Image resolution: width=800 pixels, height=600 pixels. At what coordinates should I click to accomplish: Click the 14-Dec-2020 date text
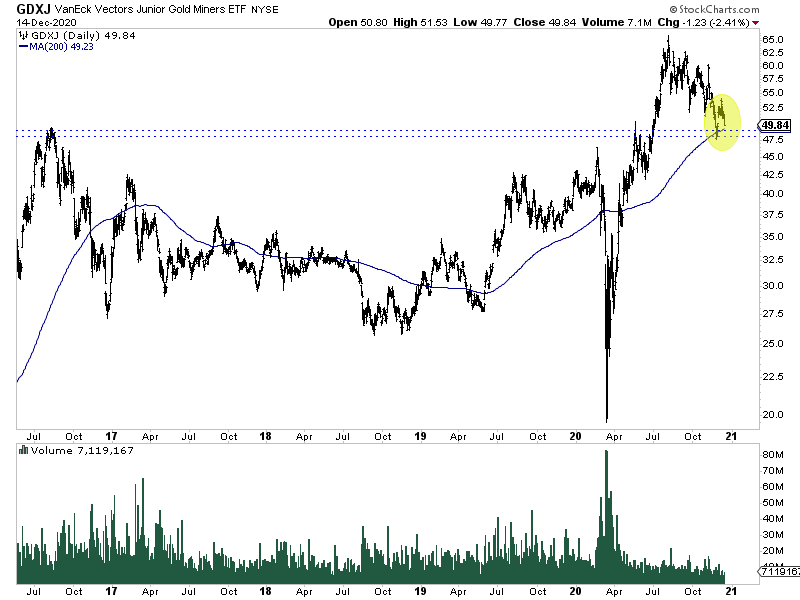(46, 22)
